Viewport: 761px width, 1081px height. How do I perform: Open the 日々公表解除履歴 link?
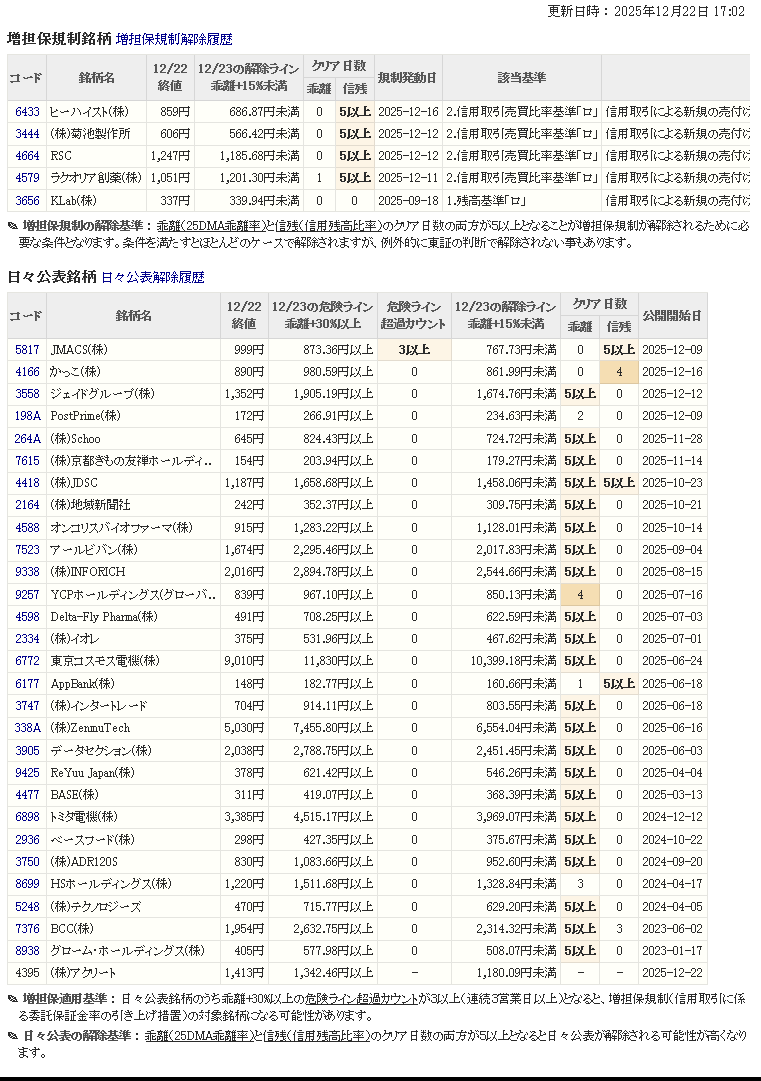152,278
